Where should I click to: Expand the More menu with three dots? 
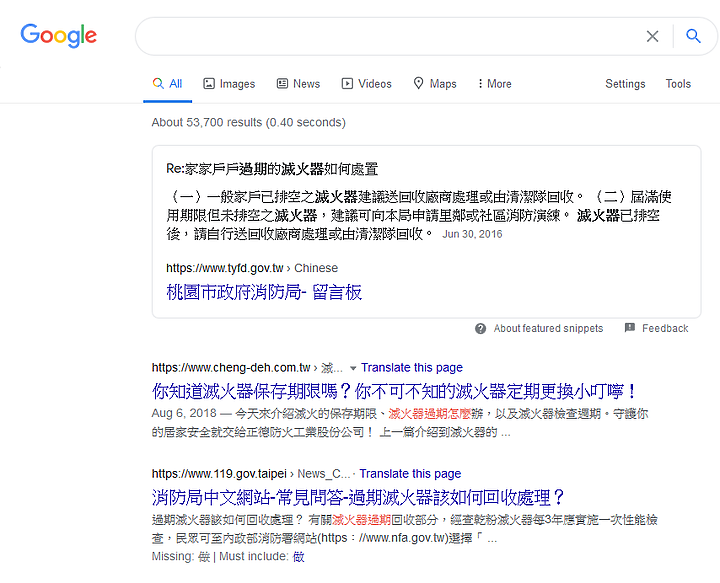point(494,84)
